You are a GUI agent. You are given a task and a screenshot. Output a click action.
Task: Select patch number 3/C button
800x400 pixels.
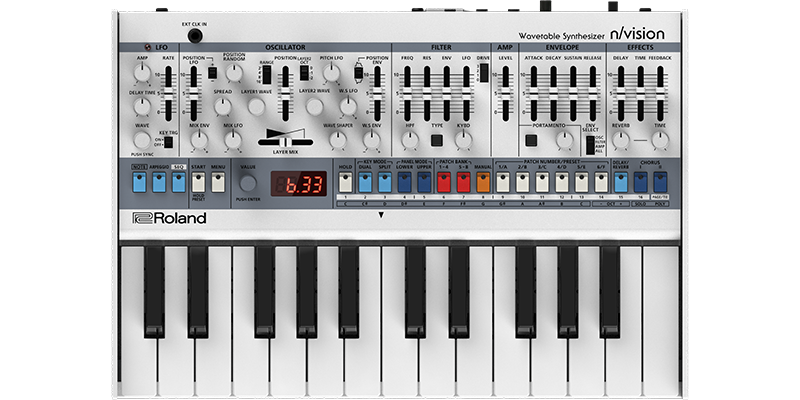[542, 182]
